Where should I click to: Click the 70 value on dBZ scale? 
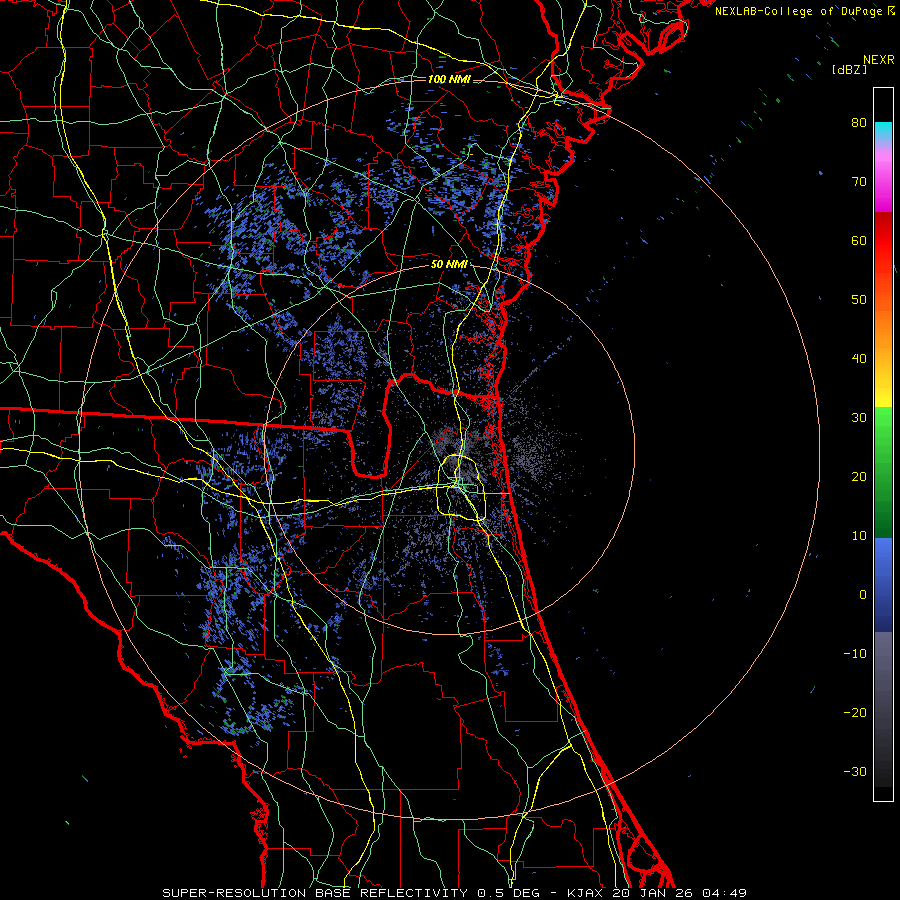point(859,182)
